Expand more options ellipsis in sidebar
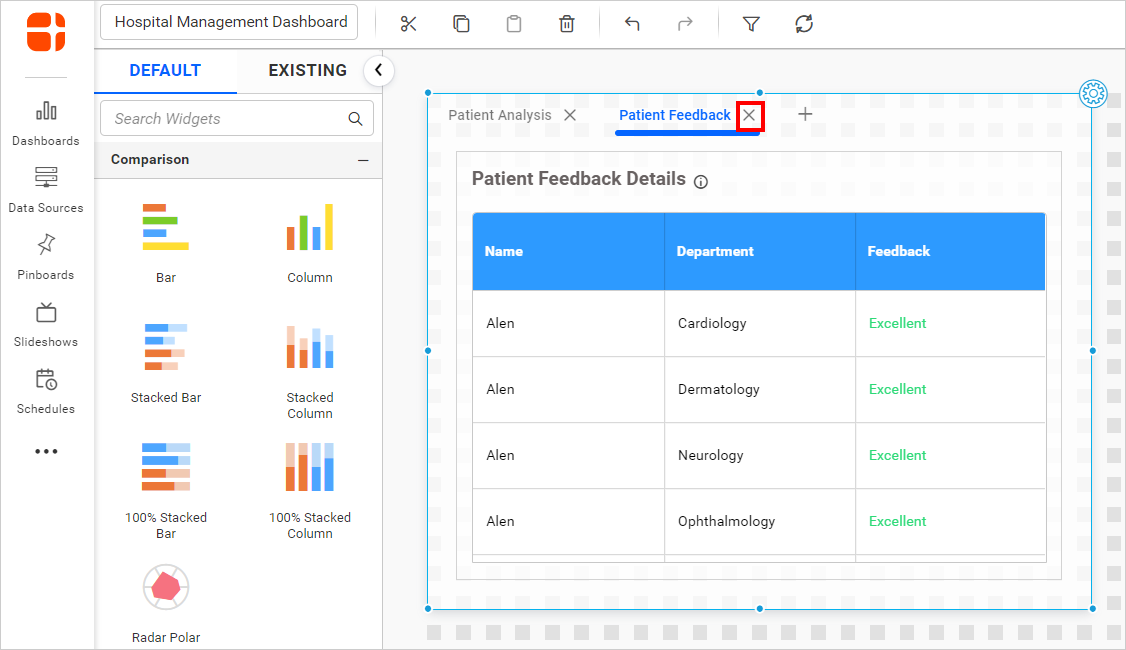1126x650 pixels. 46,452
